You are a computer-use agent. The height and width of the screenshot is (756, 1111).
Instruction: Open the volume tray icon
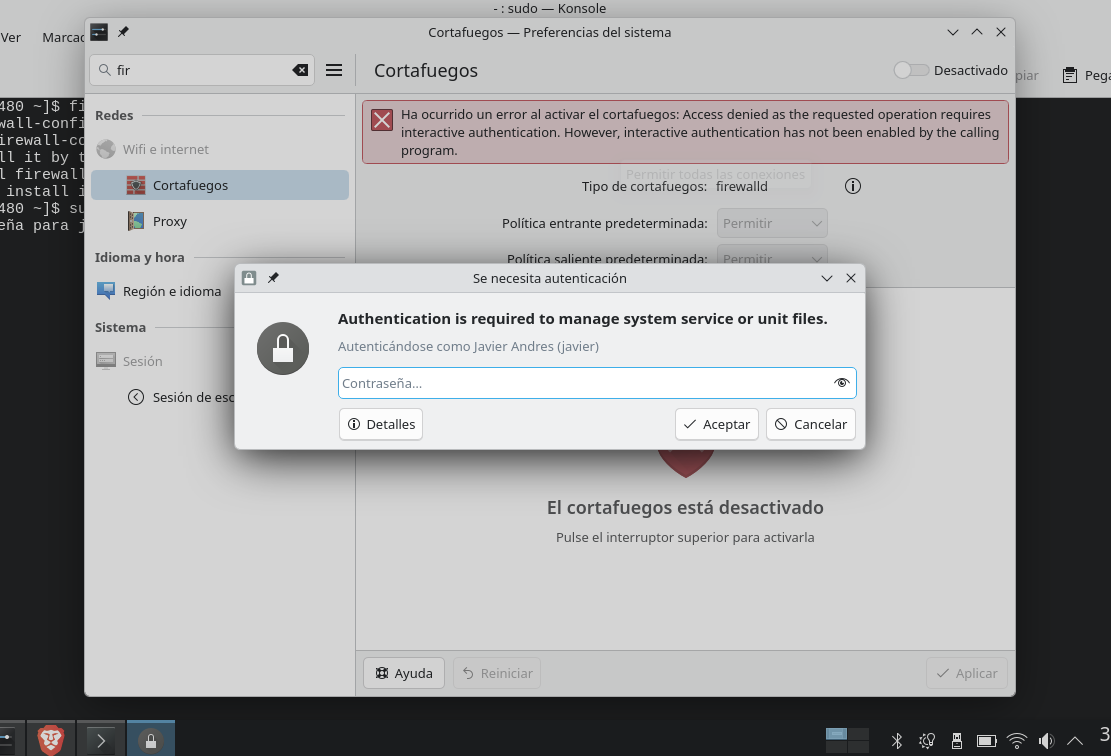pos(1046,741)
